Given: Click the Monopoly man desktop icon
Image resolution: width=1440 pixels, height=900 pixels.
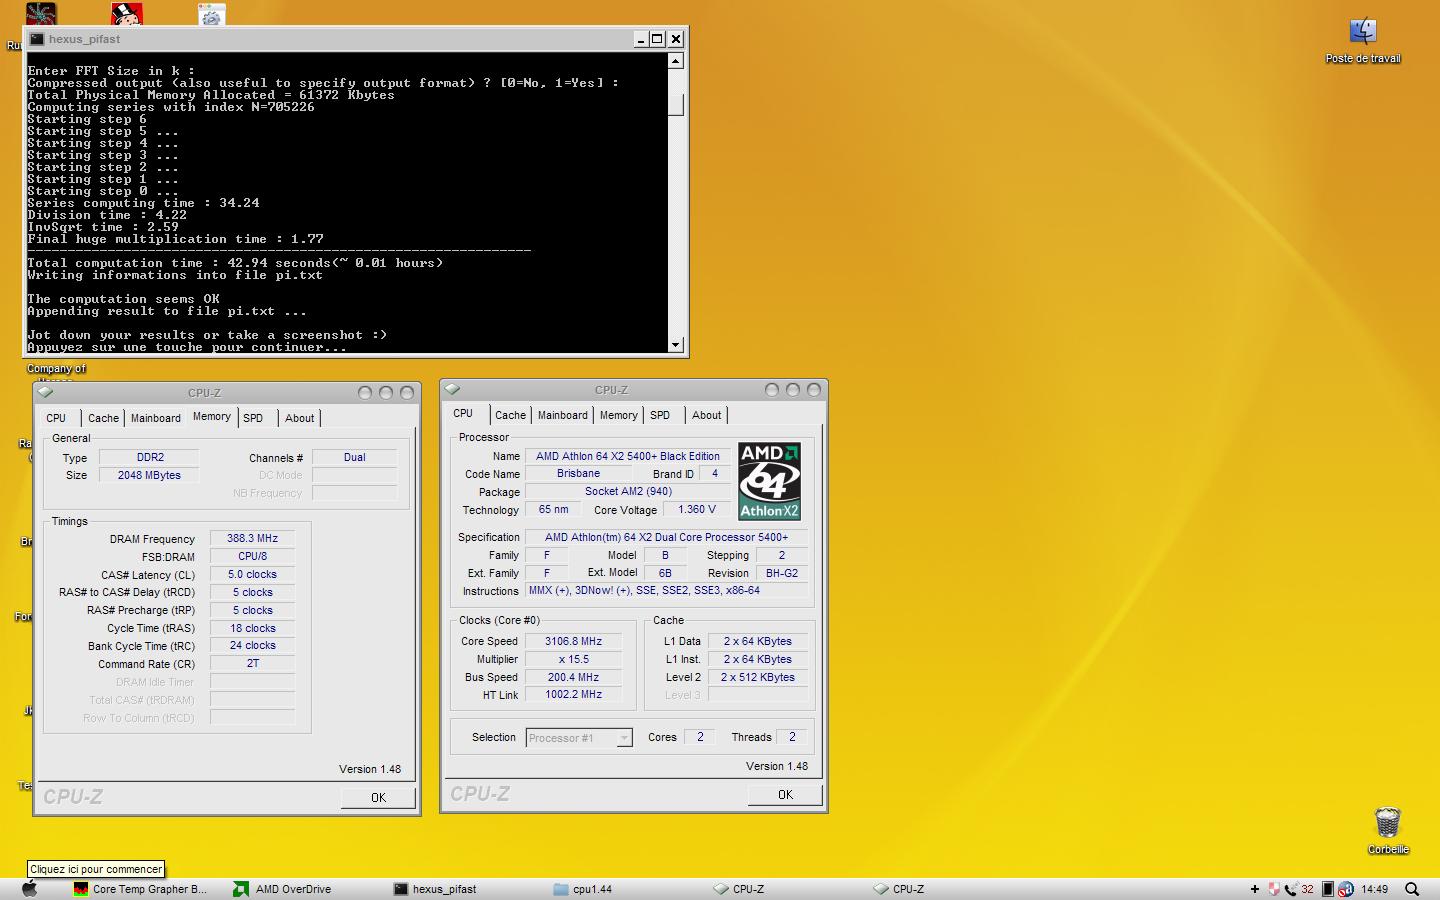Looking at the screenshot, I should [126, 14].
